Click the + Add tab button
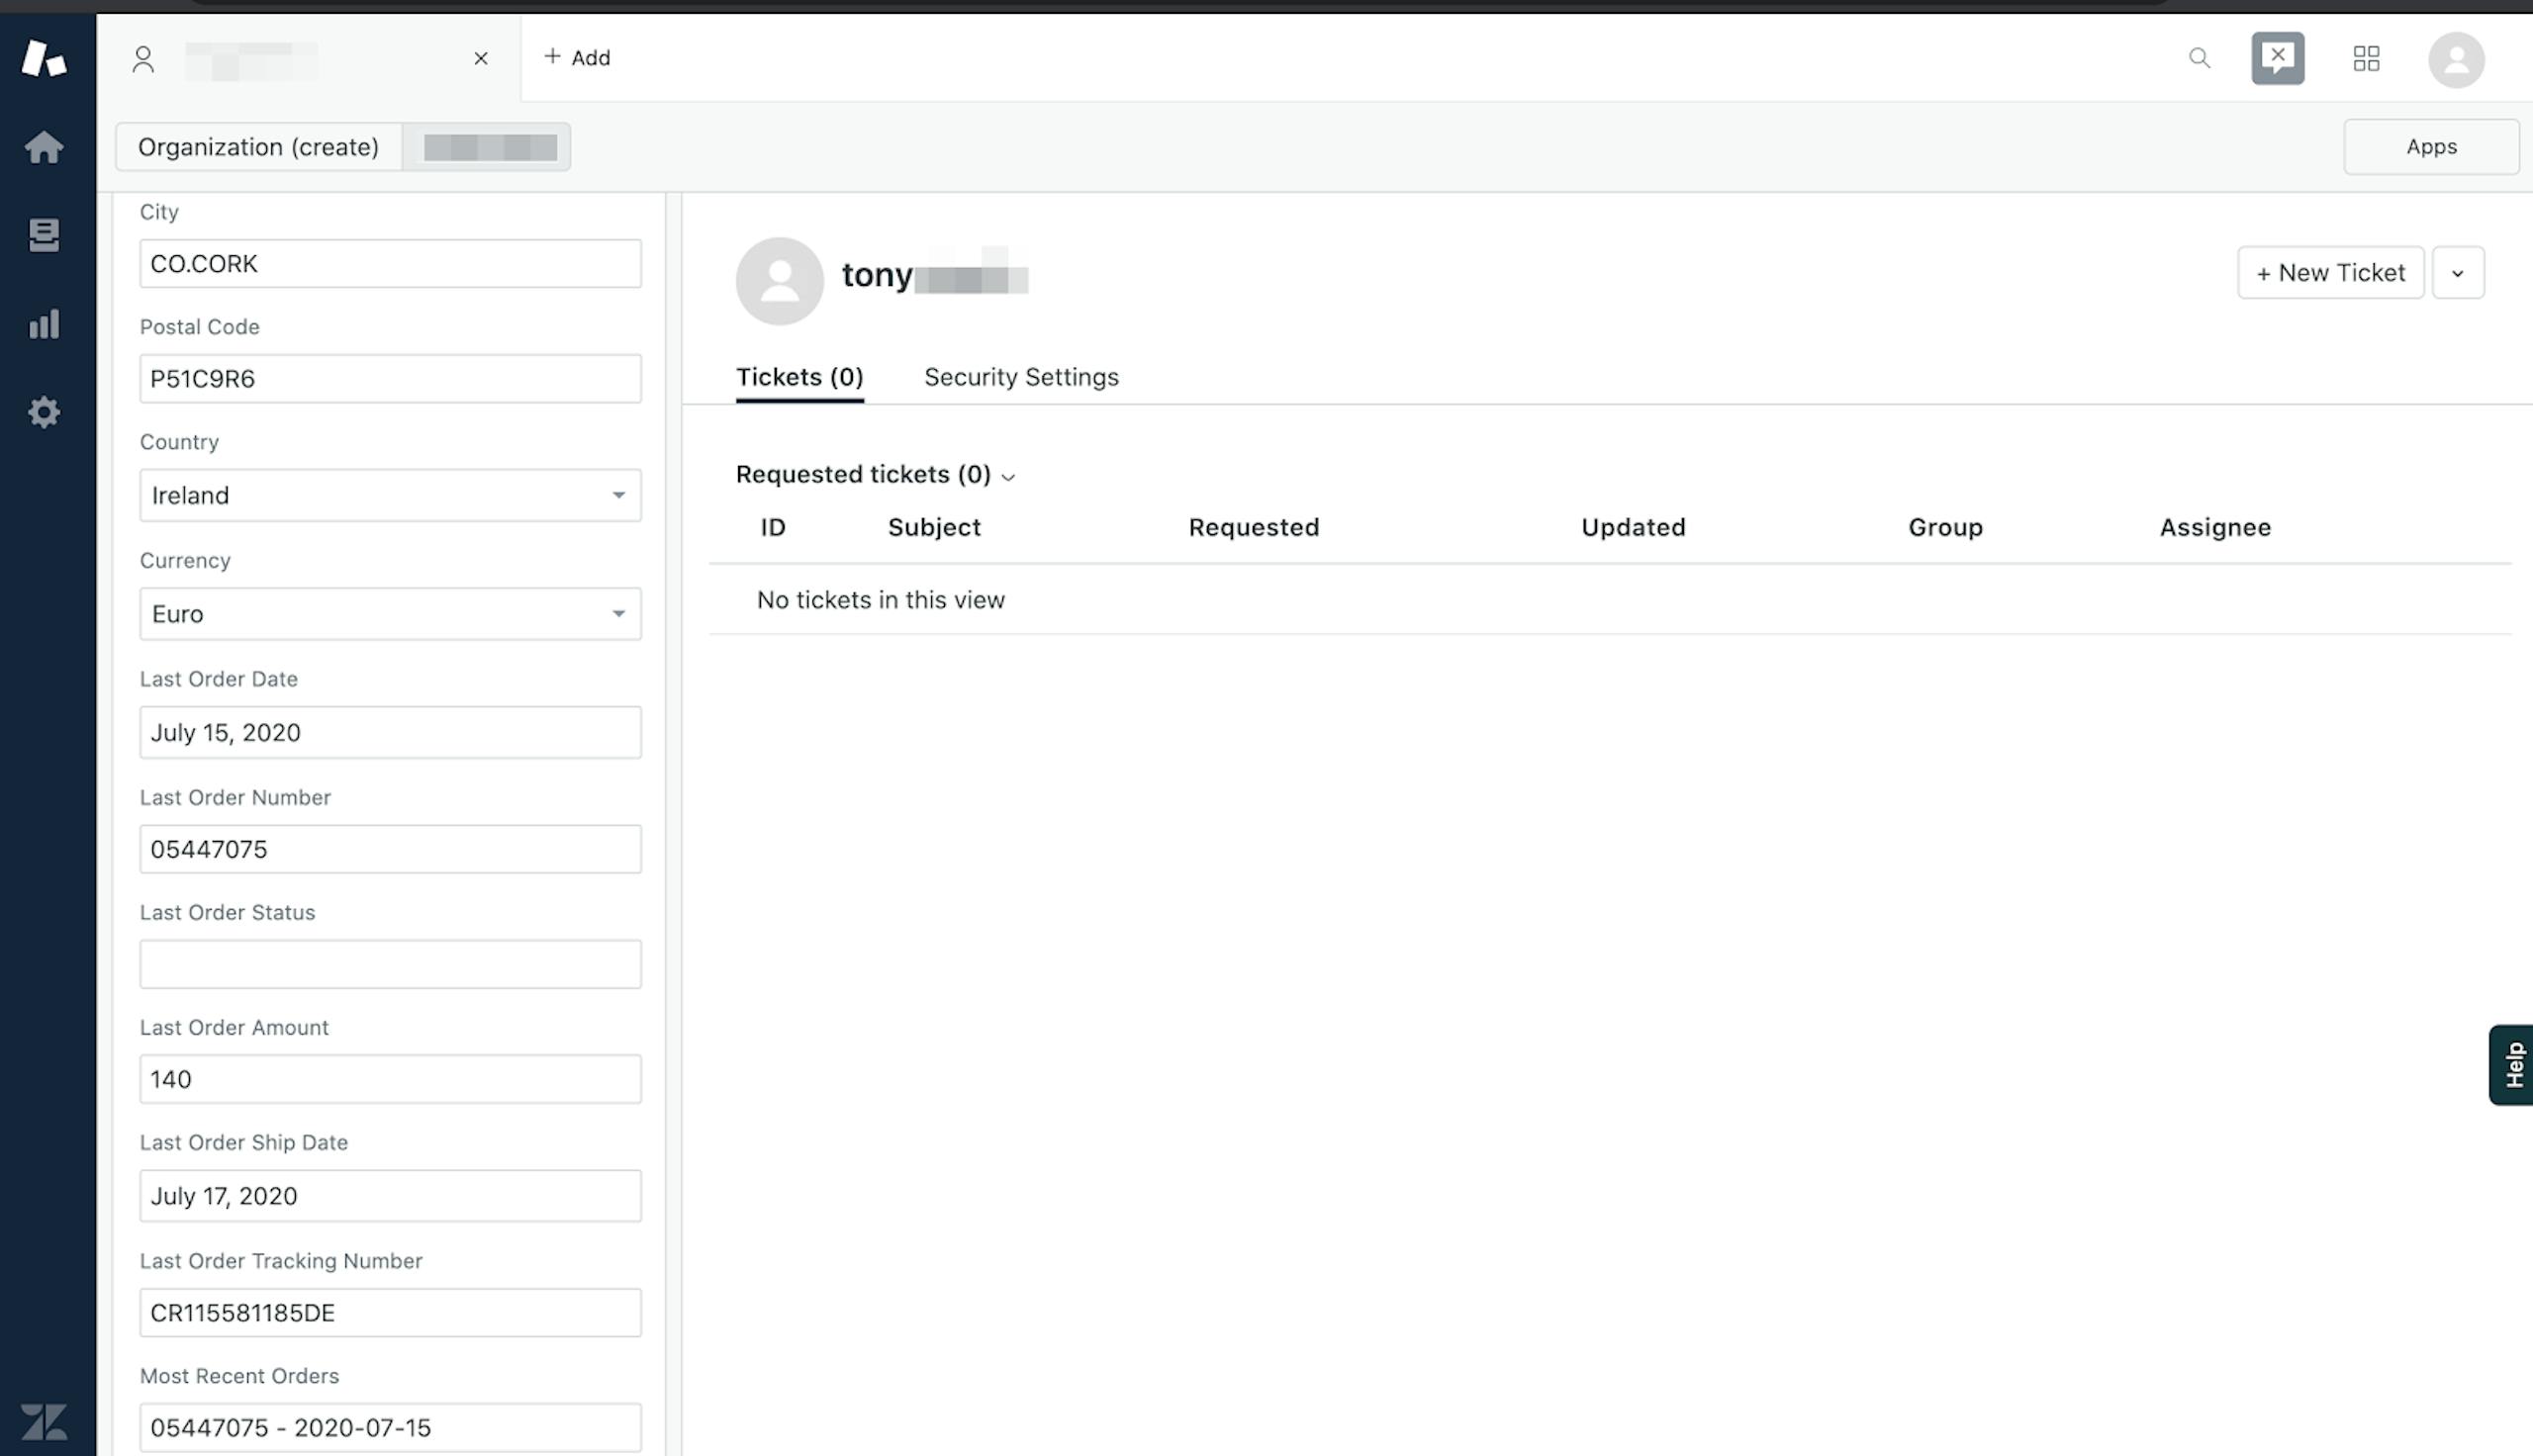Viewport: 2533px width, 1456px height. (577, 58)
